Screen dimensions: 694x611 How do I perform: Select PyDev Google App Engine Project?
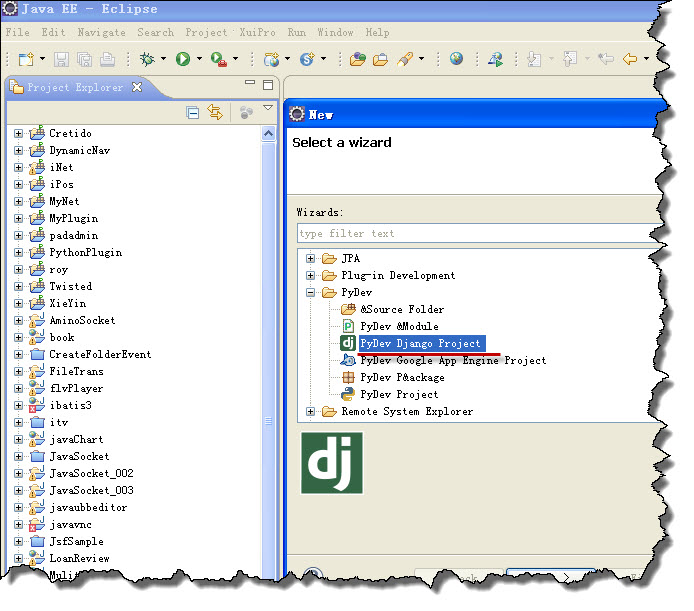coord(453,360)
